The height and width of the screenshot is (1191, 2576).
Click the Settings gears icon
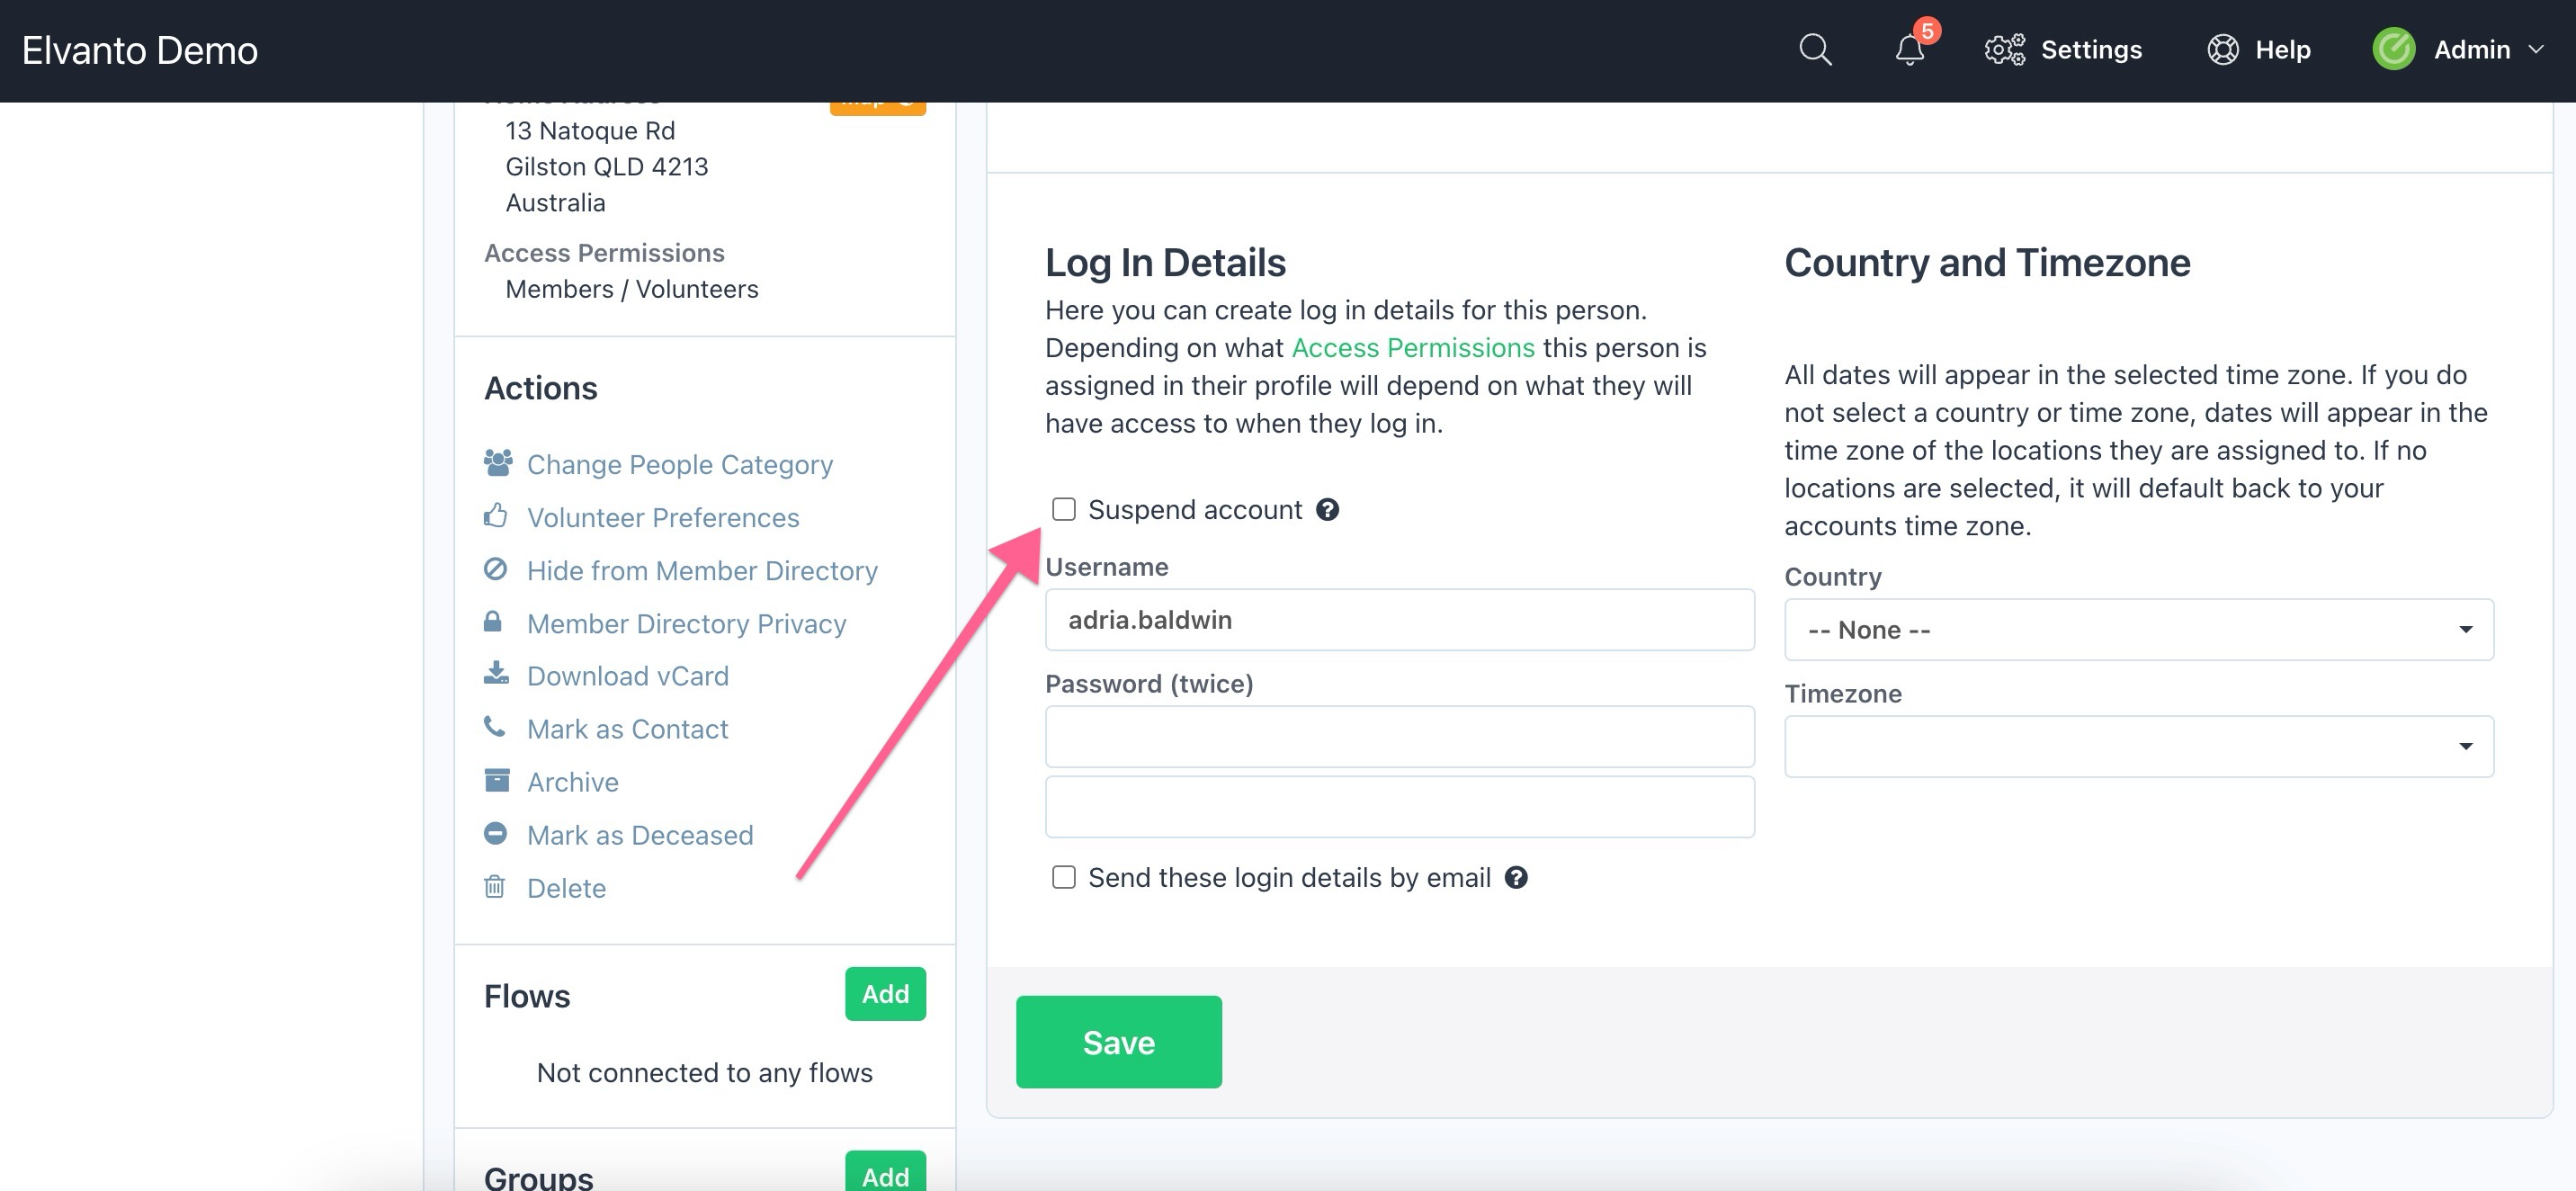[x=2004, y=49]
